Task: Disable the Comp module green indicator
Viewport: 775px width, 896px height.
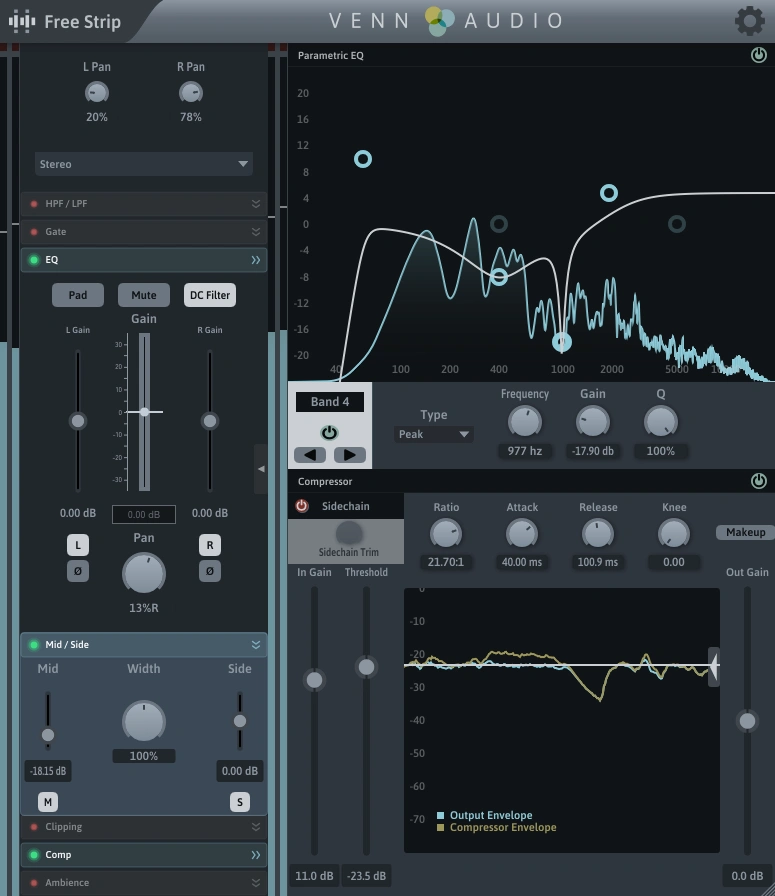Action: point(34,855)
